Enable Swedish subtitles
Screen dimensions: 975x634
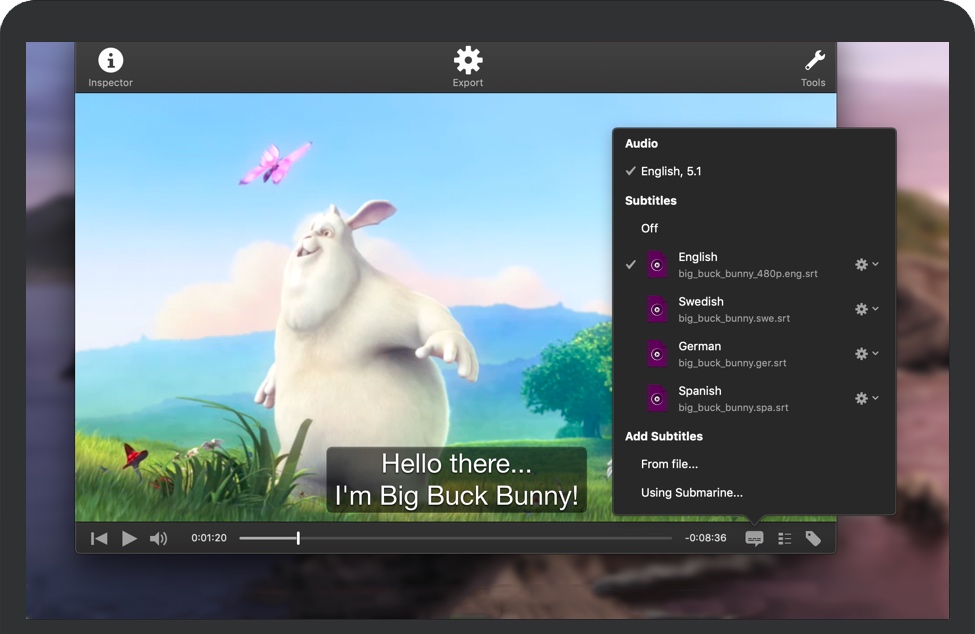pos(700,309)
